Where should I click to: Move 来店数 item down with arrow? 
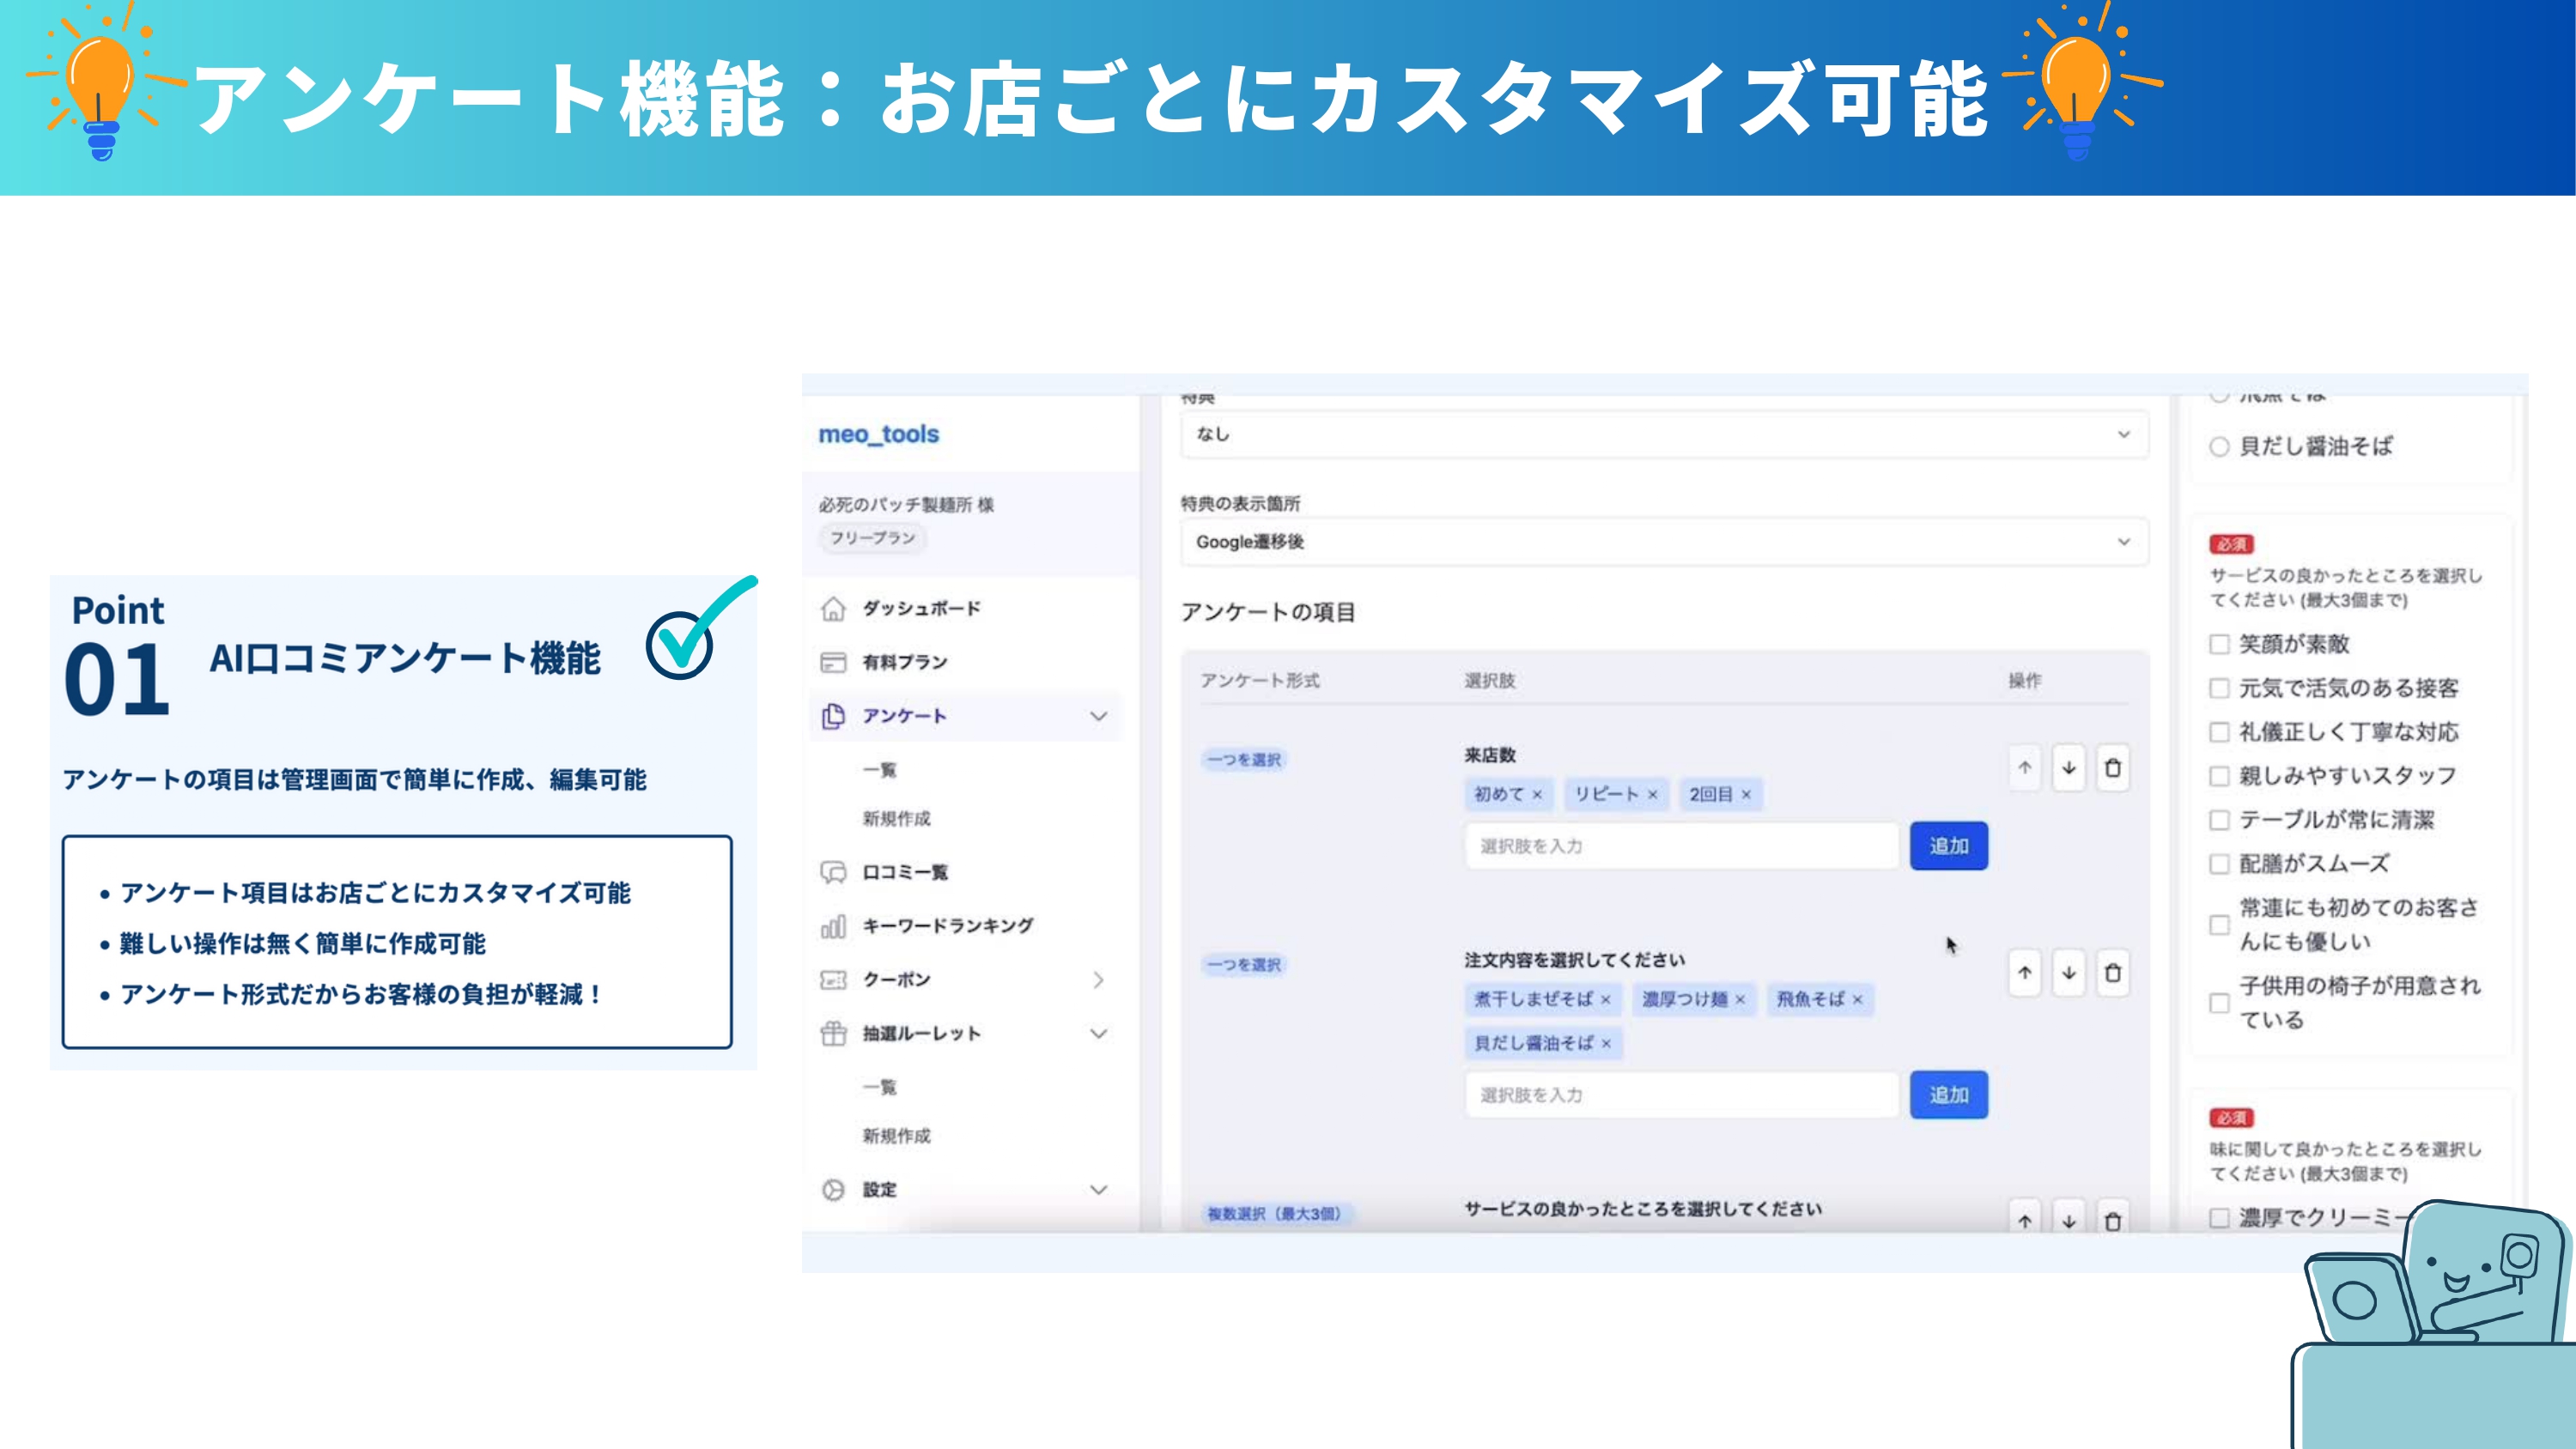(x=2069, y=768)
